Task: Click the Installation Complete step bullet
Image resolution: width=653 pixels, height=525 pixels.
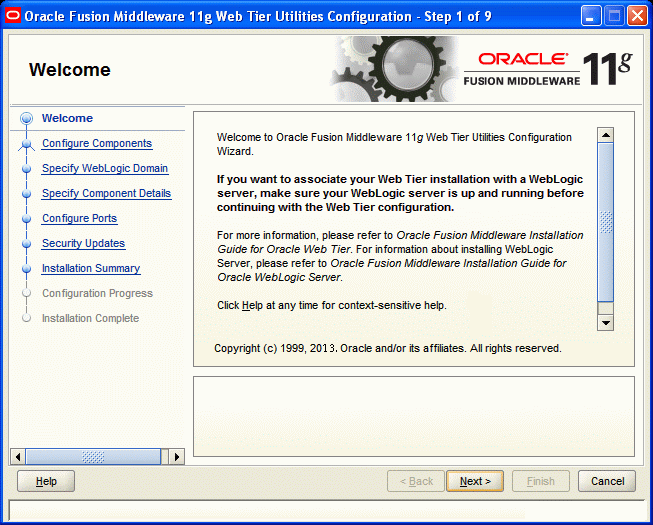Action: [x=26, y=318]
